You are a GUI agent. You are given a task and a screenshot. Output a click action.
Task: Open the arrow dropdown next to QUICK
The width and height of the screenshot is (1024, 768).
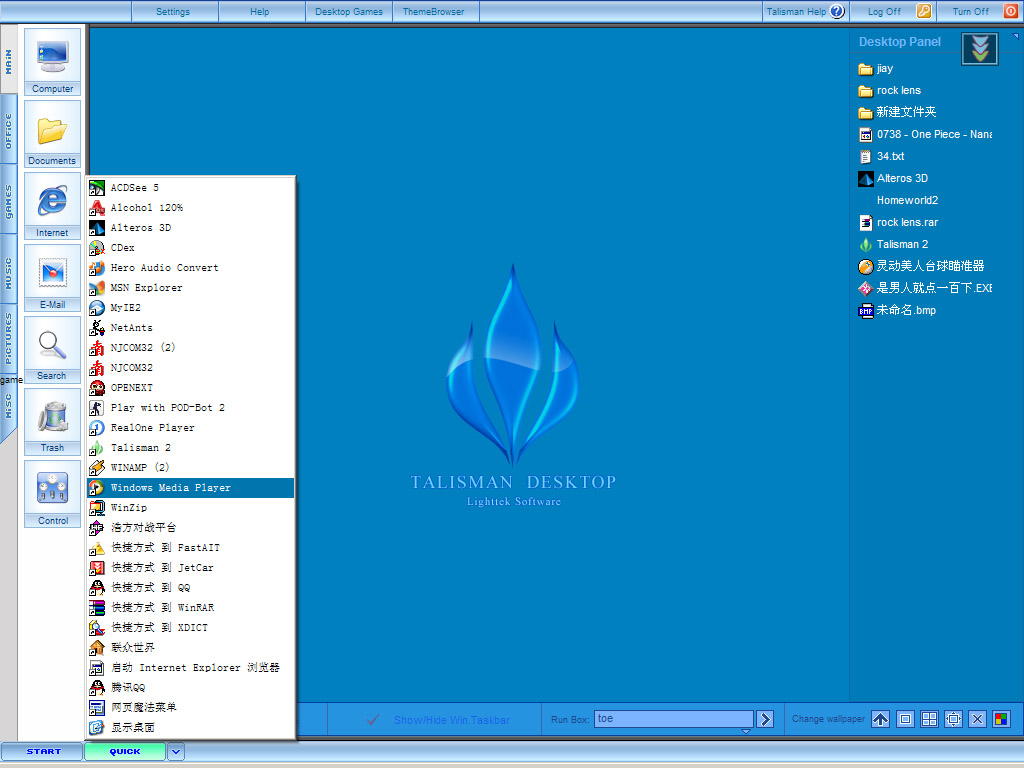tap(176, 752)
